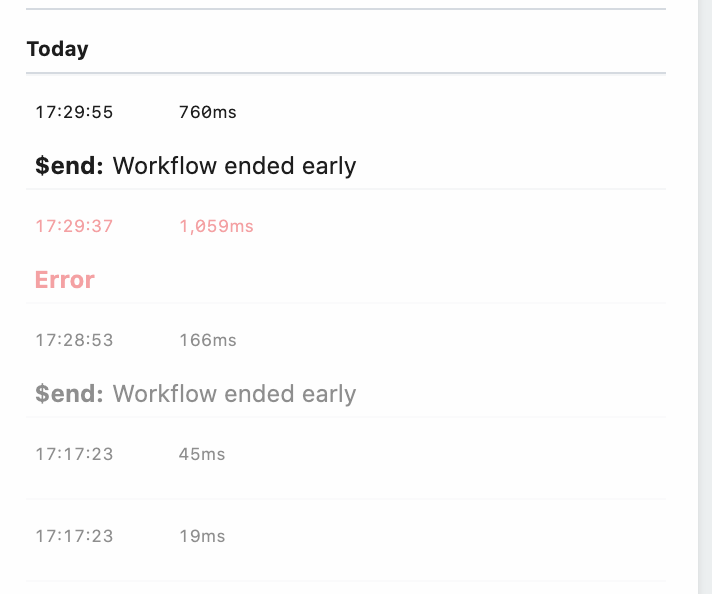Click the gray Workflow ended early text
This screenshot has width=712, height=594.
pos(234,394)
